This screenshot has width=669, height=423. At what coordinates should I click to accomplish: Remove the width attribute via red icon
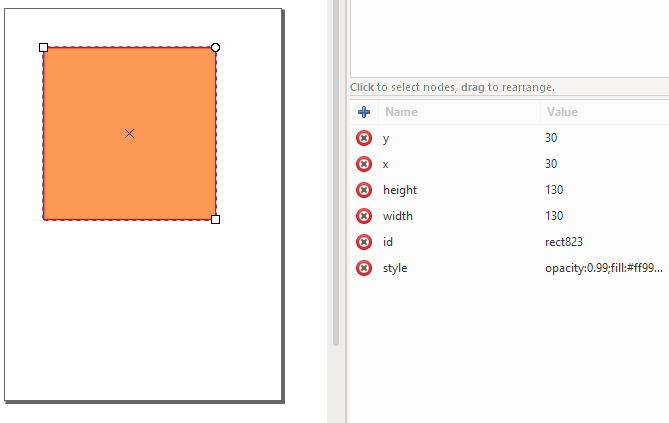[364, 216]
